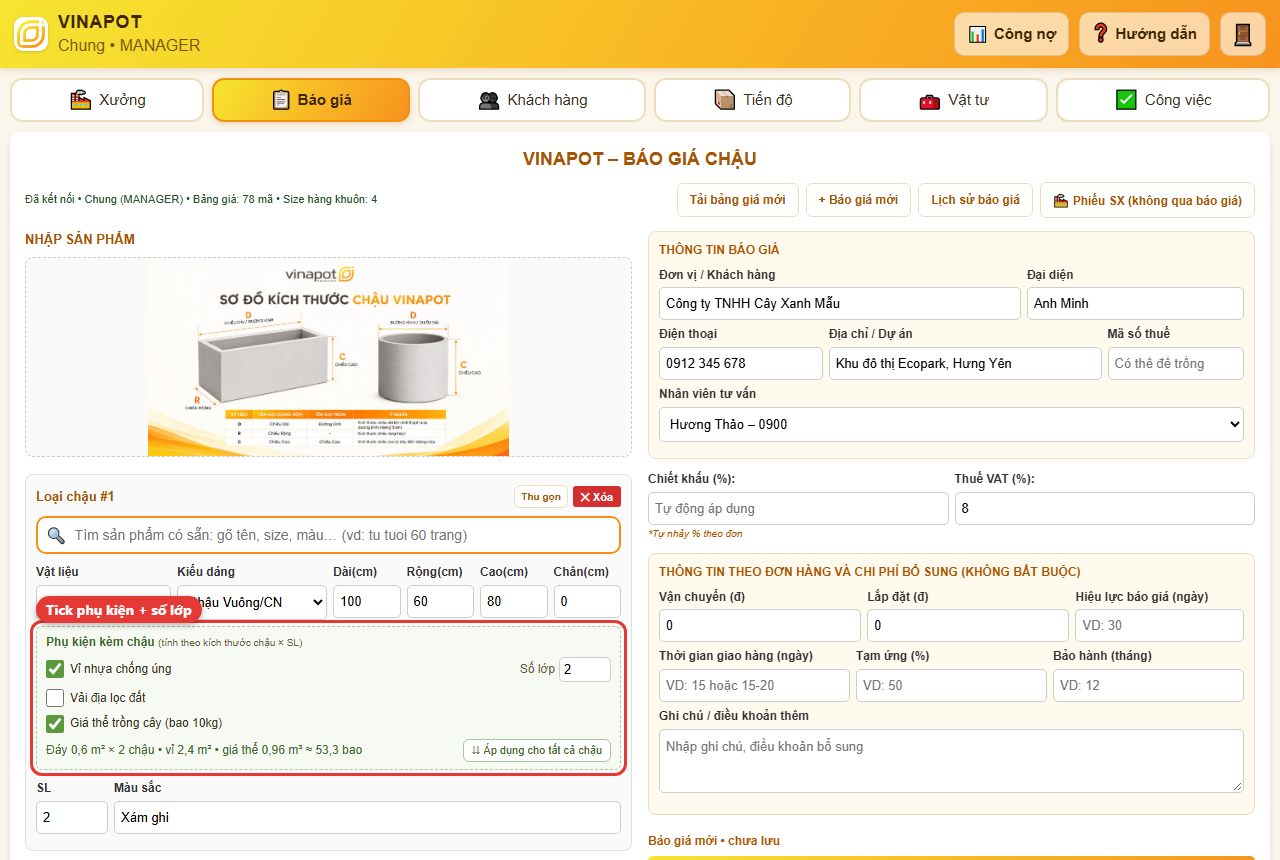Expand the Nhân viên tư vấn dropdown
This screenshot has height=860, width=1280.
951,424
